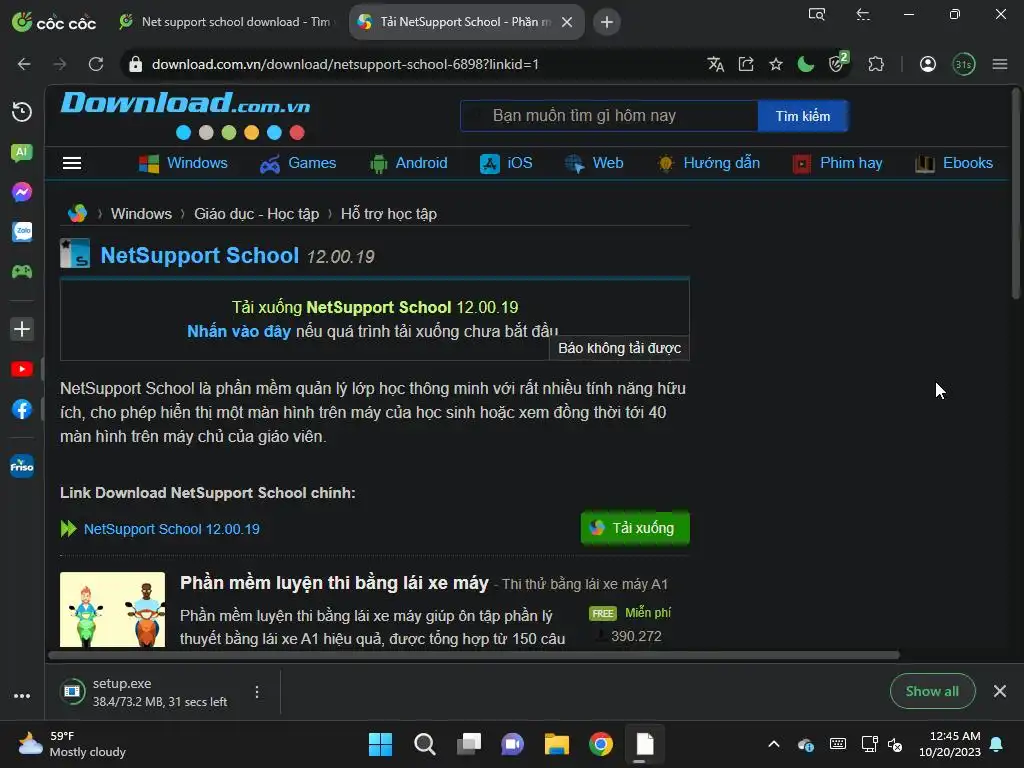This screenshot has width=1024, height=768.
Task: Open the Ebooks menu
Action: 954,163
